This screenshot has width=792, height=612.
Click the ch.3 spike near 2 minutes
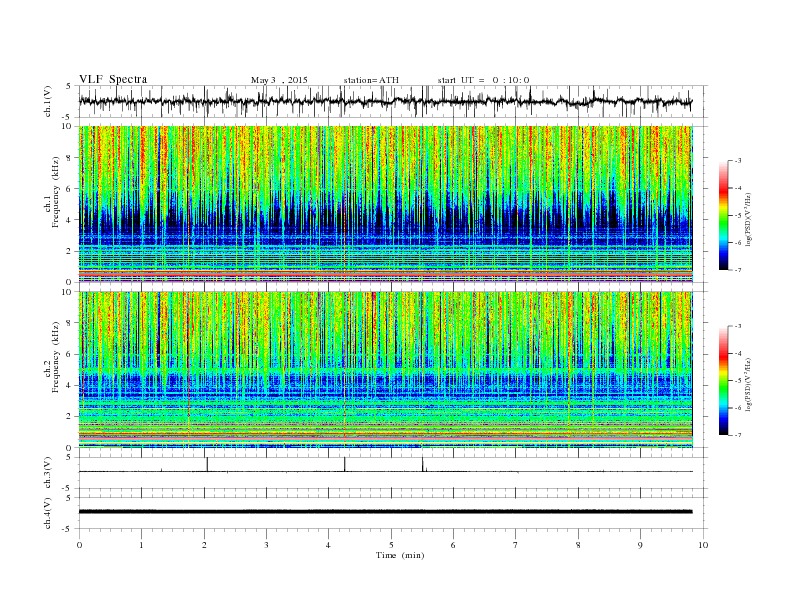coord(207,465)
